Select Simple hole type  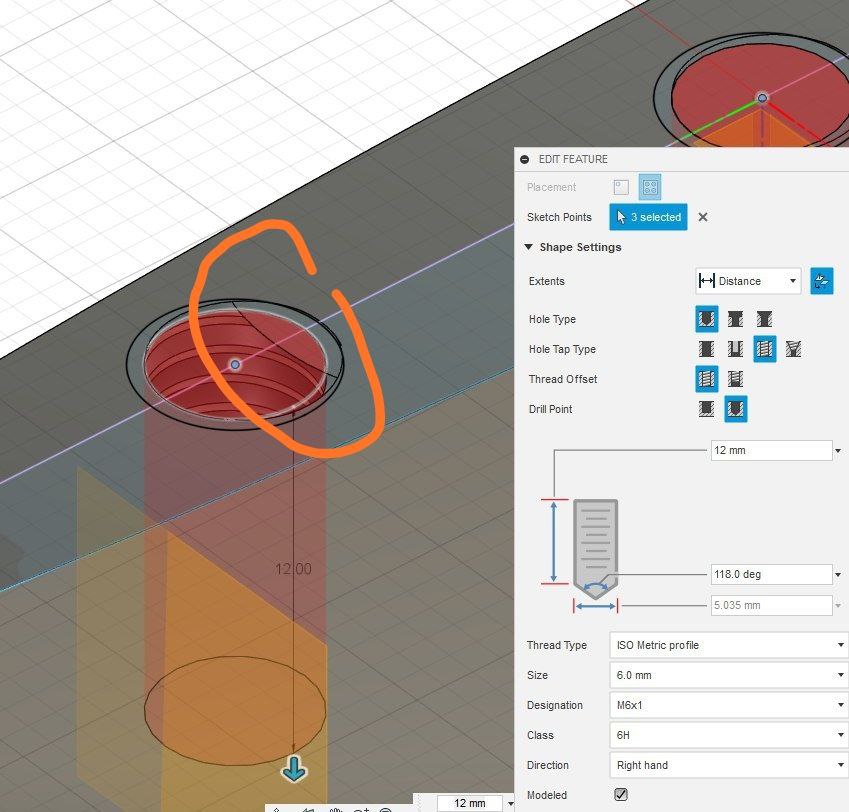coord(706,319)
